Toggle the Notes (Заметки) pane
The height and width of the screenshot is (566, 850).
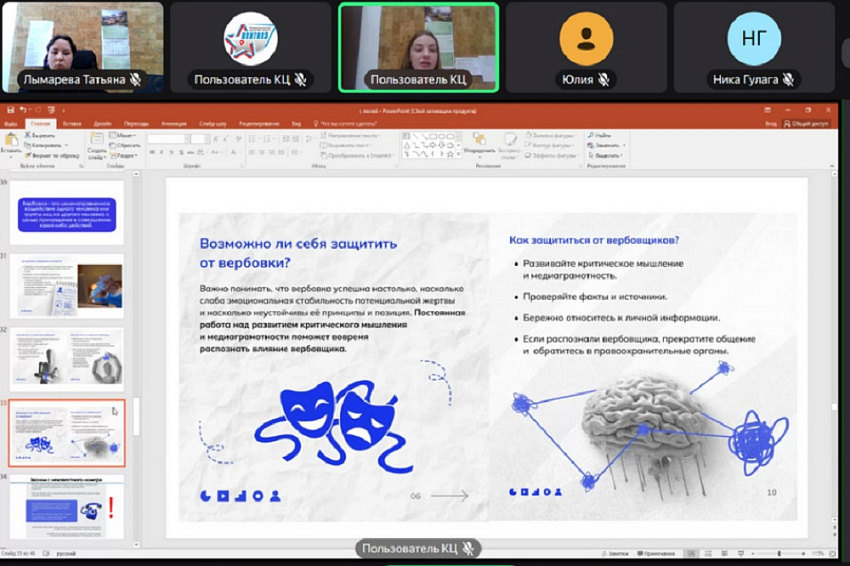(x=616, y=553)
